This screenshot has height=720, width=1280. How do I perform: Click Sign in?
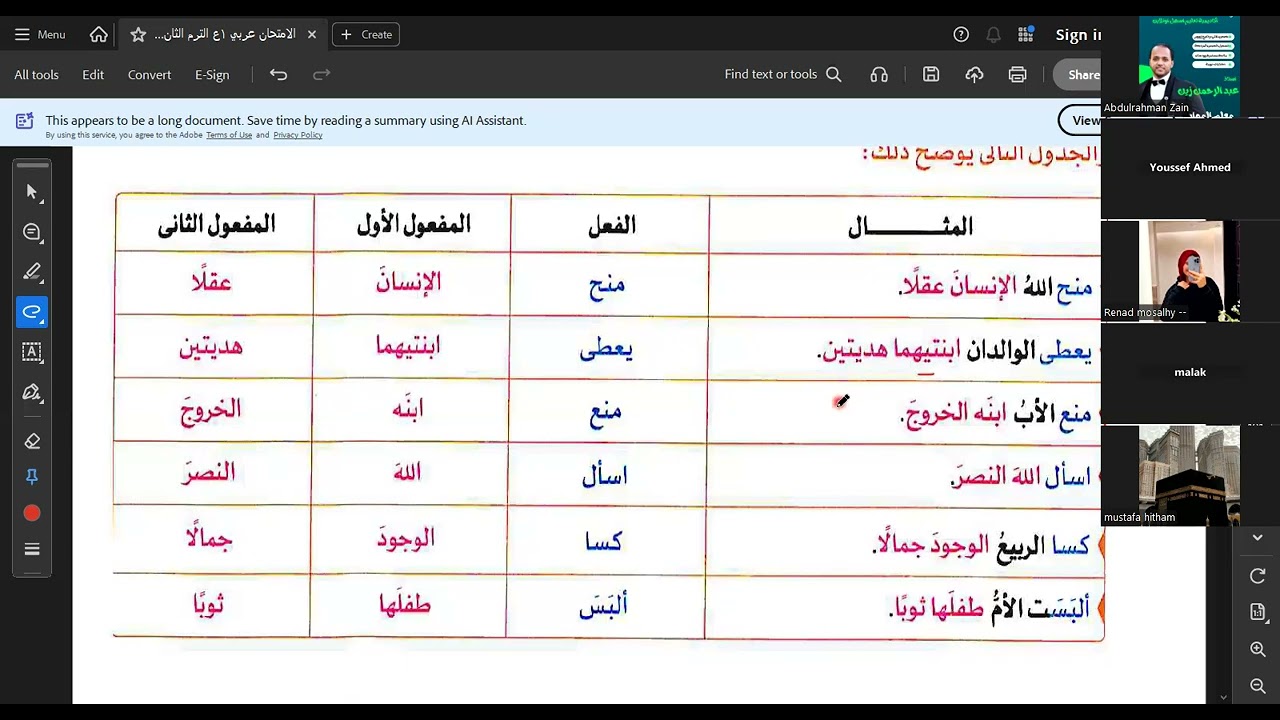[x=1078, y=34]
